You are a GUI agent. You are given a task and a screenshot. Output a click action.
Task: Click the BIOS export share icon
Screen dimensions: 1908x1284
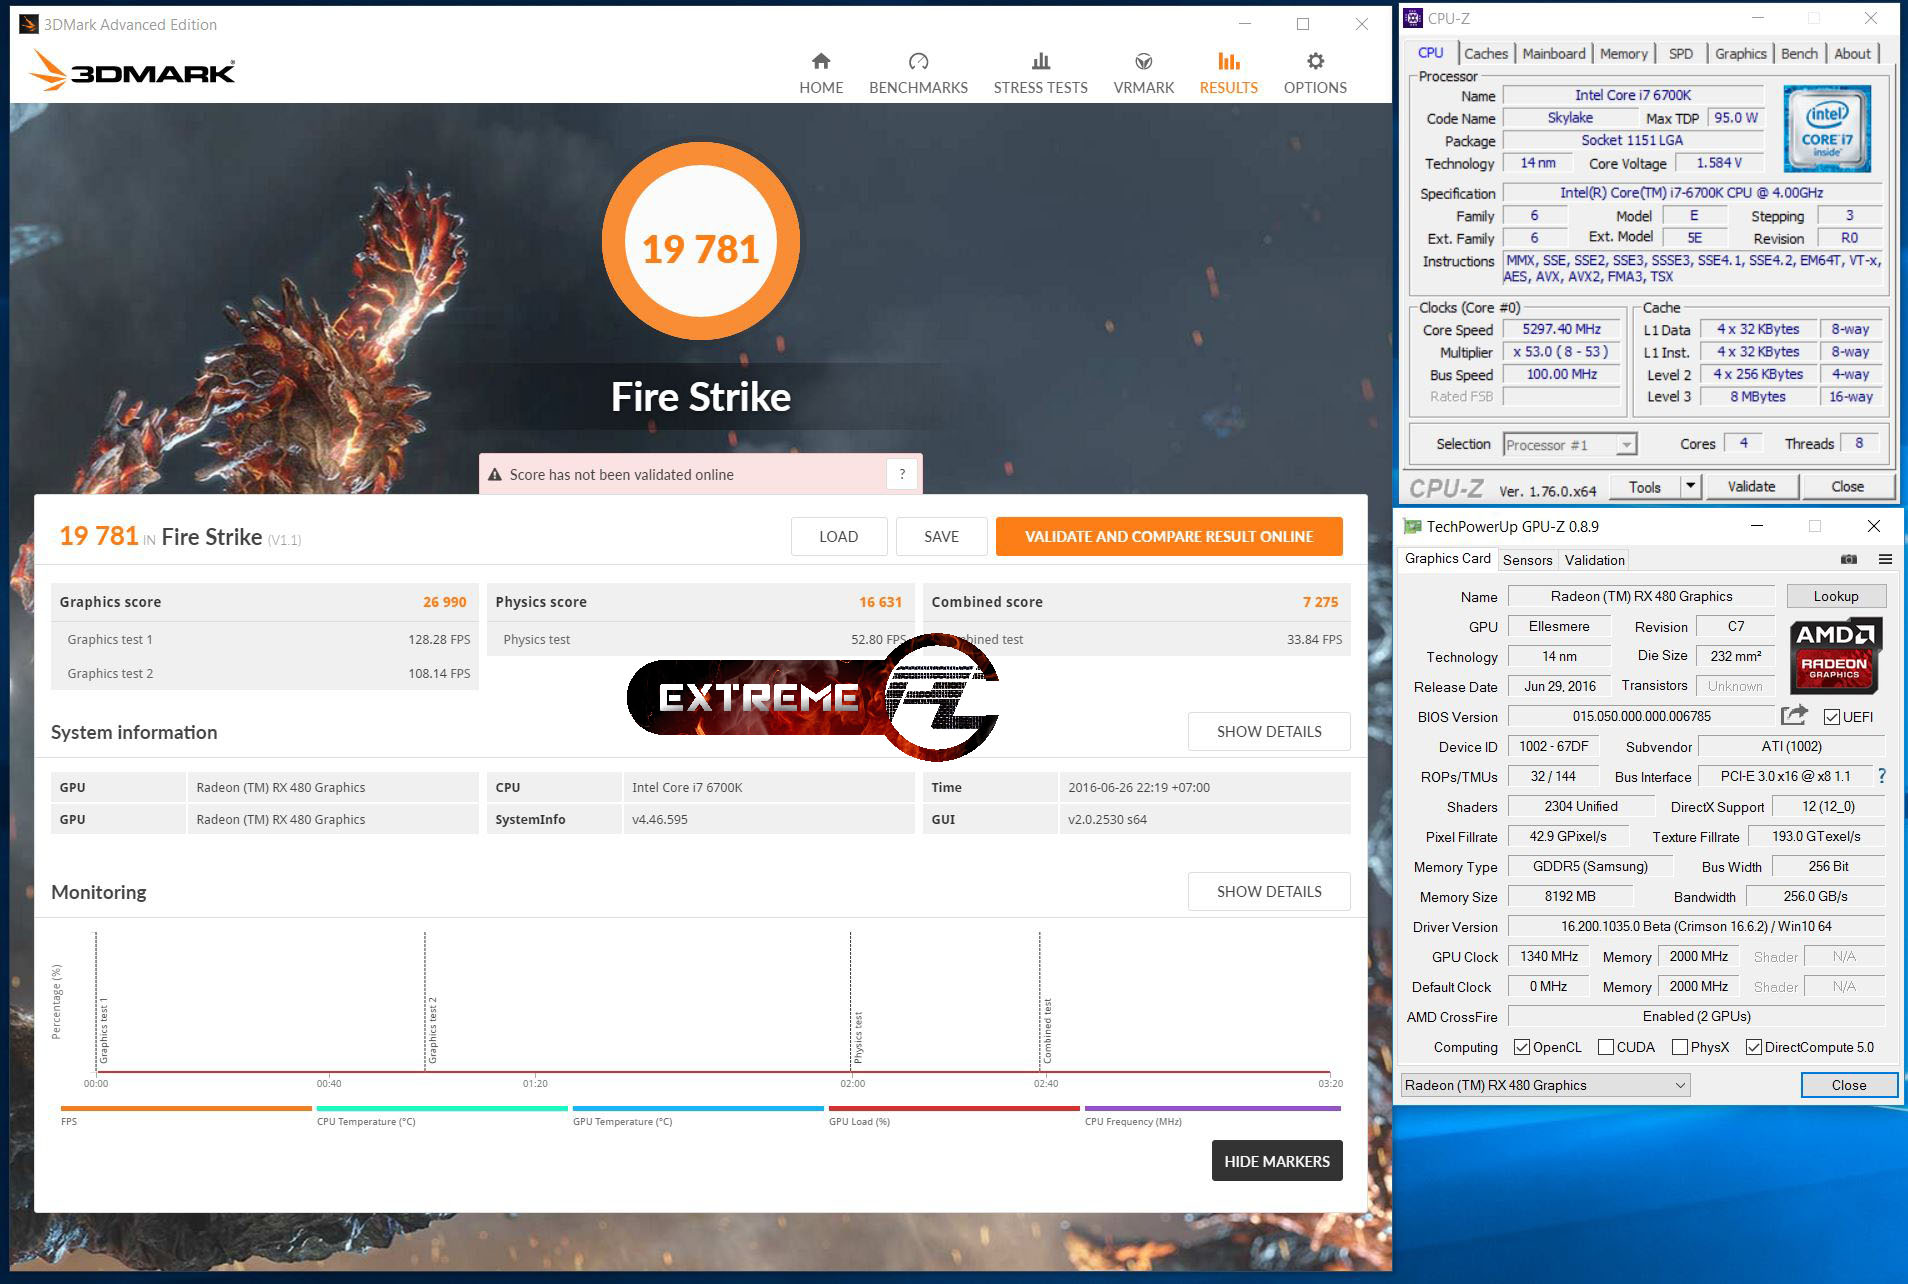[1794, 715]
